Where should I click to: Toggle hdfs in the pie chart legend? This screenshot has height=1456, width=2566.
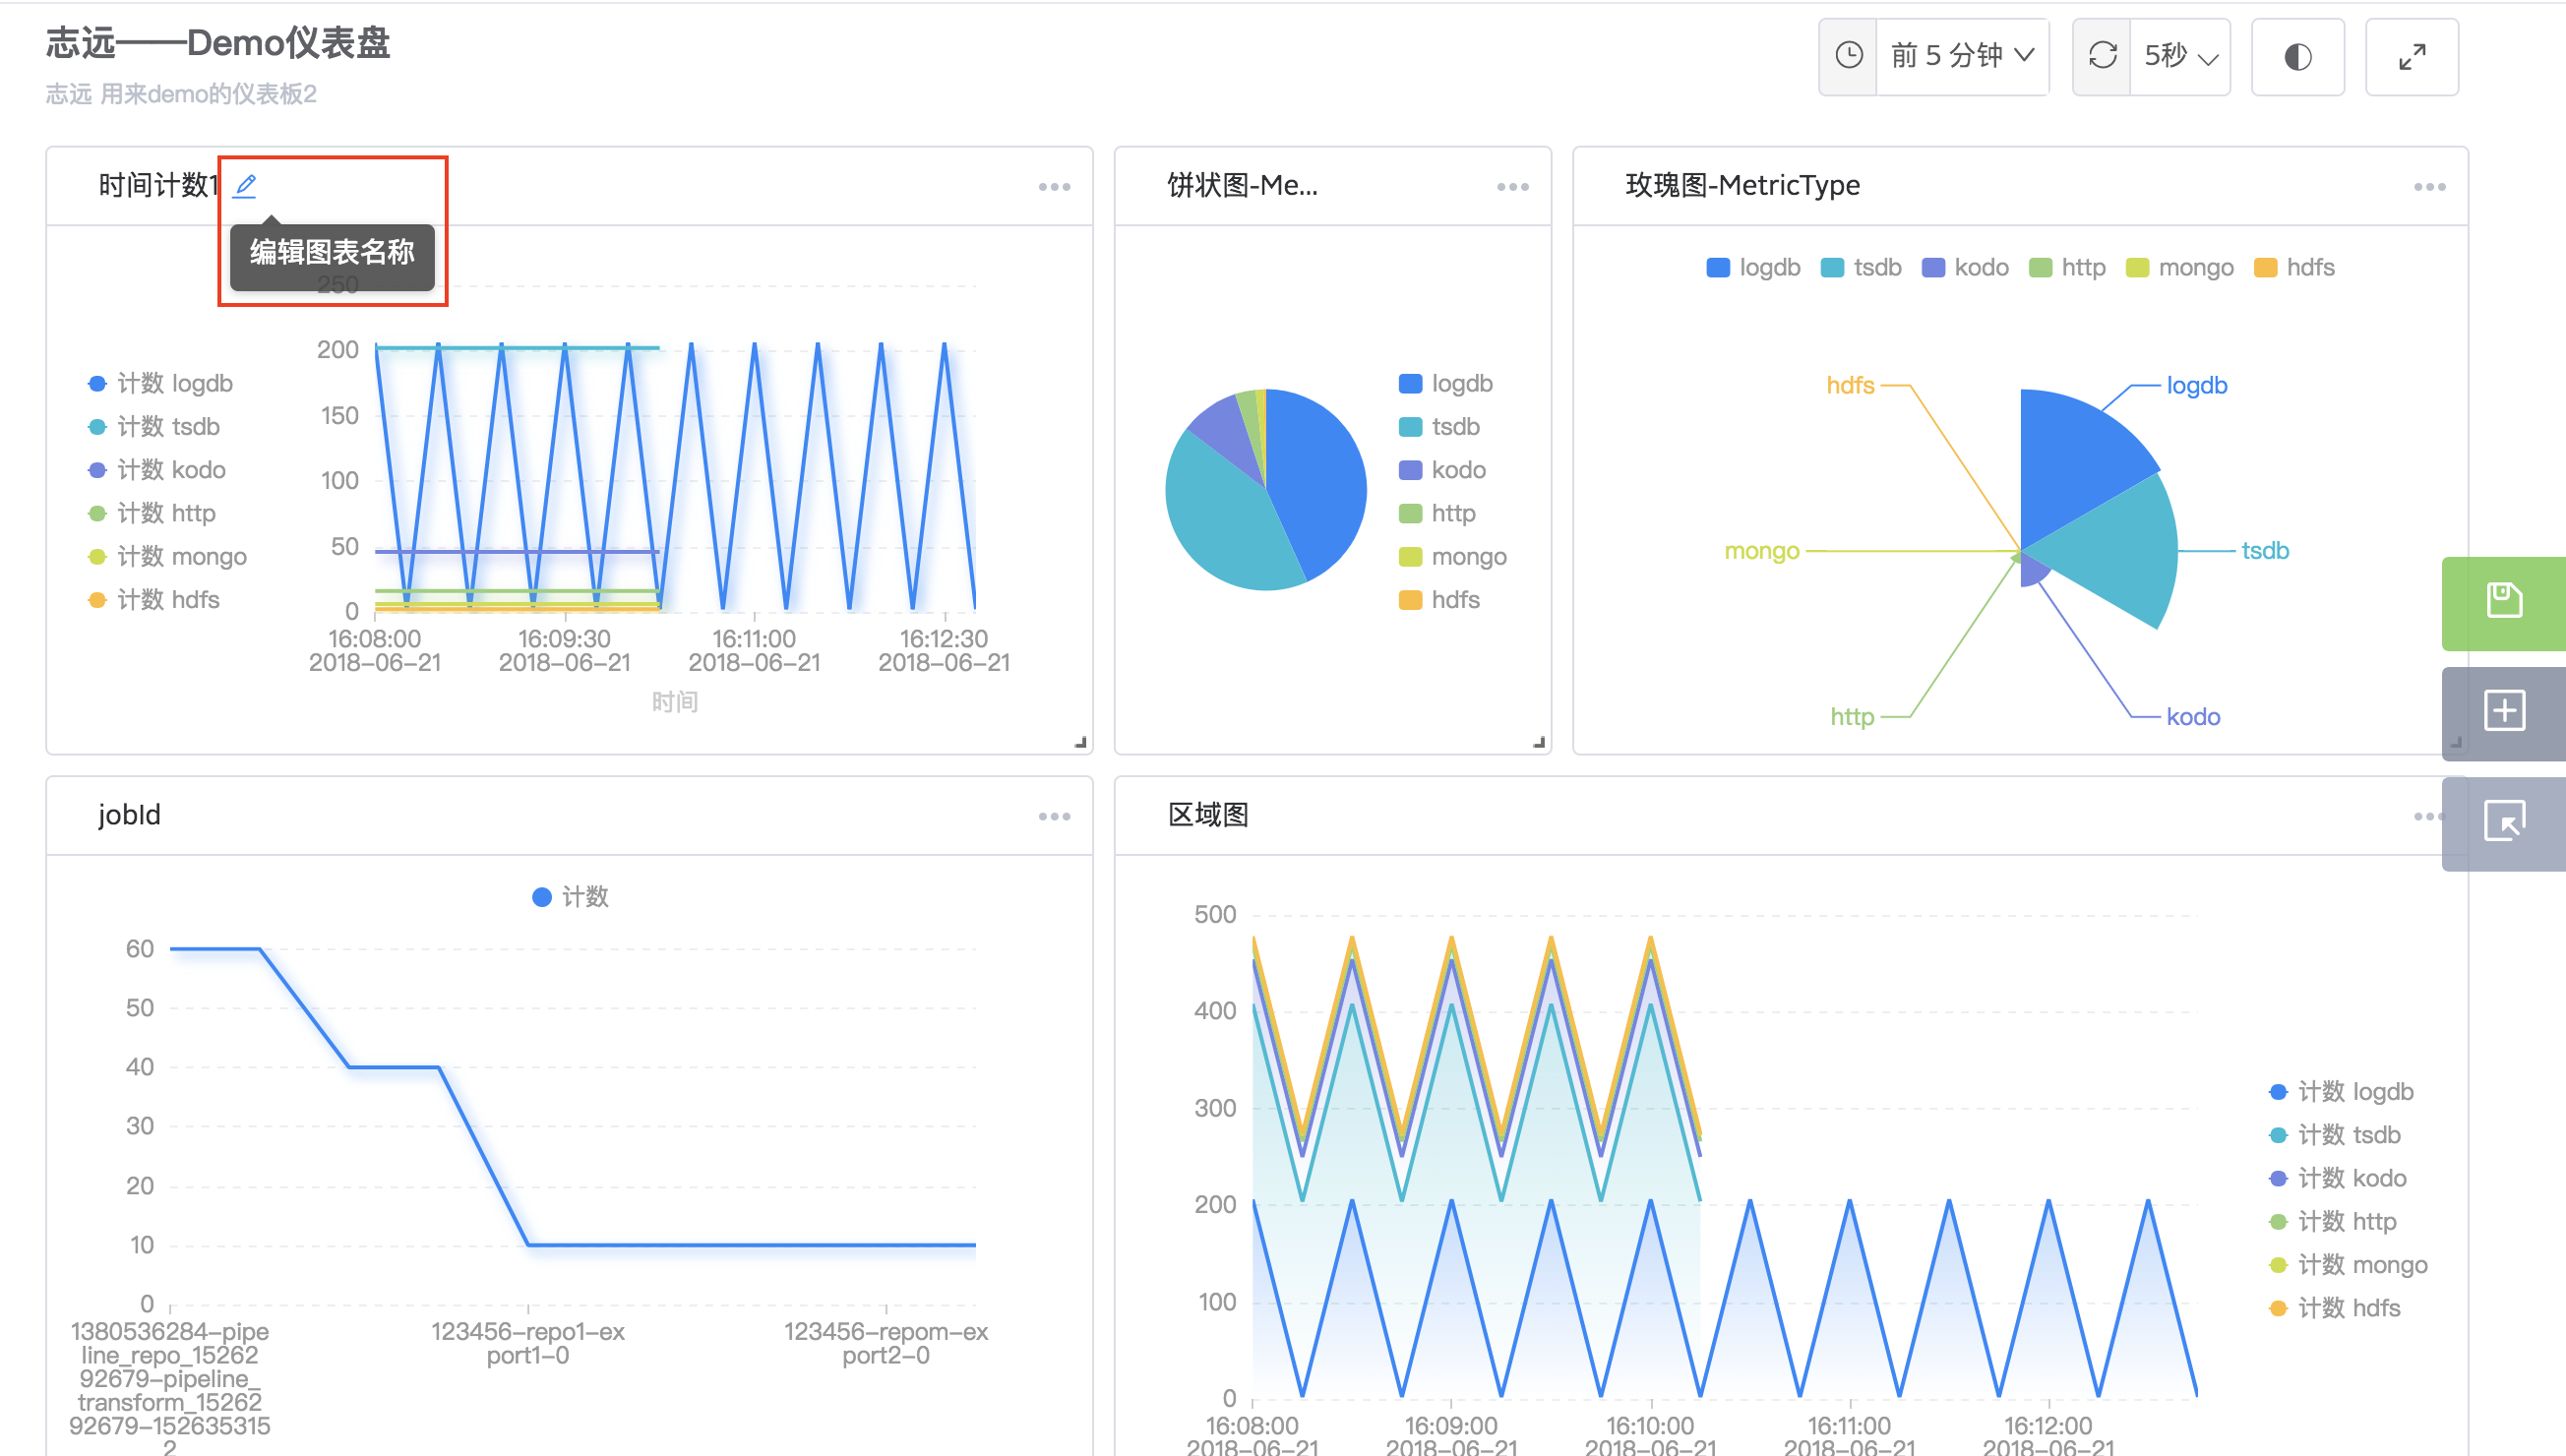1439,599
